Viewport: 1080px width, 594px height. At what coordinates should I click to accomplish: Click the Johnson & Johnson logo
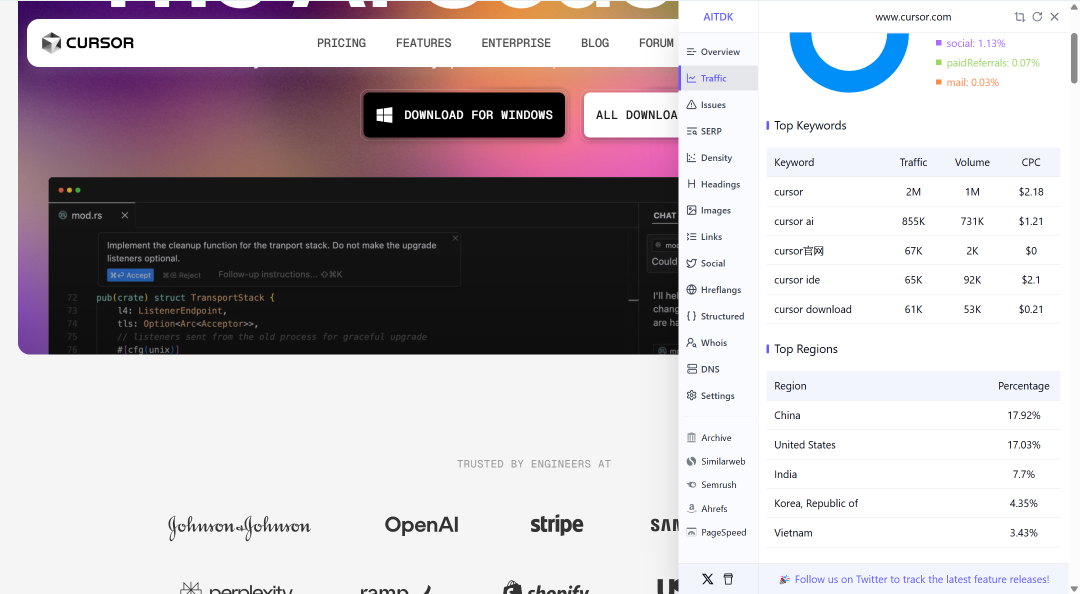click(239, 526)
